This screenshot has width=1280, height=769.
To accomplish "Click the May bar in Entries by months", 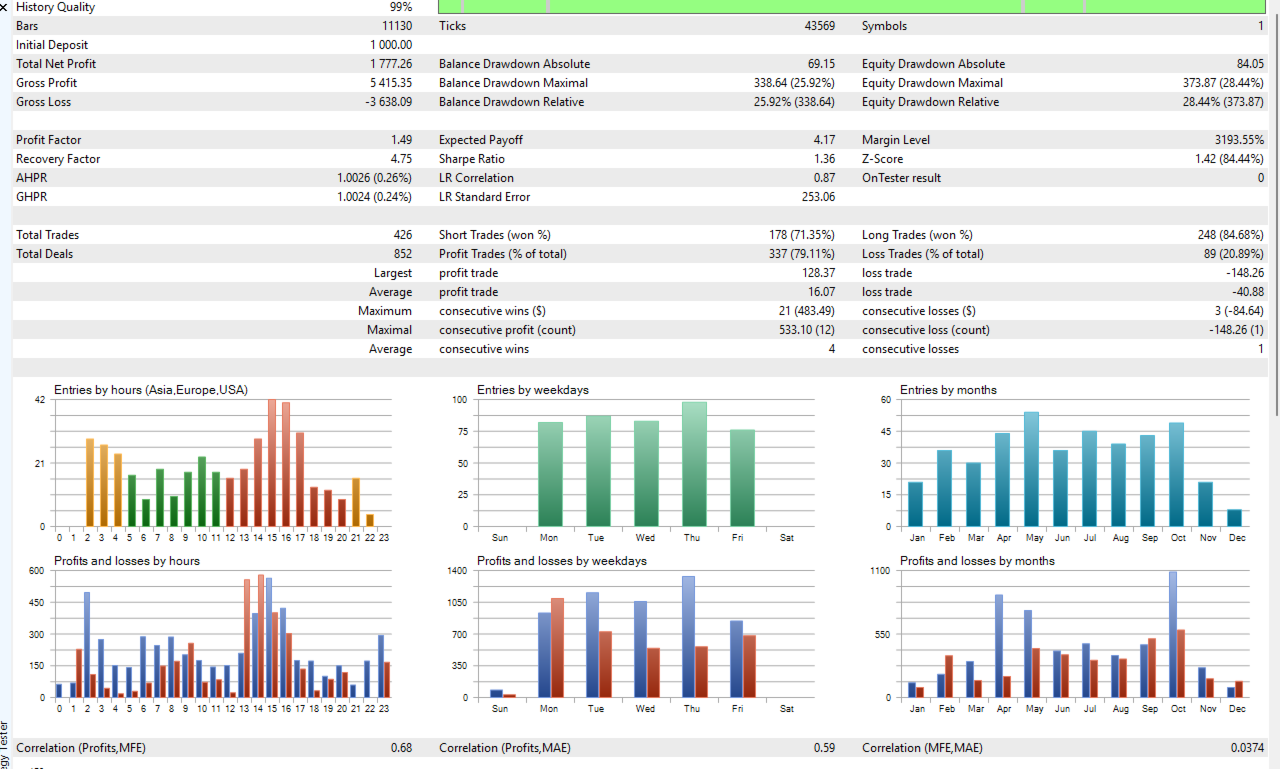I will 1031,469.
